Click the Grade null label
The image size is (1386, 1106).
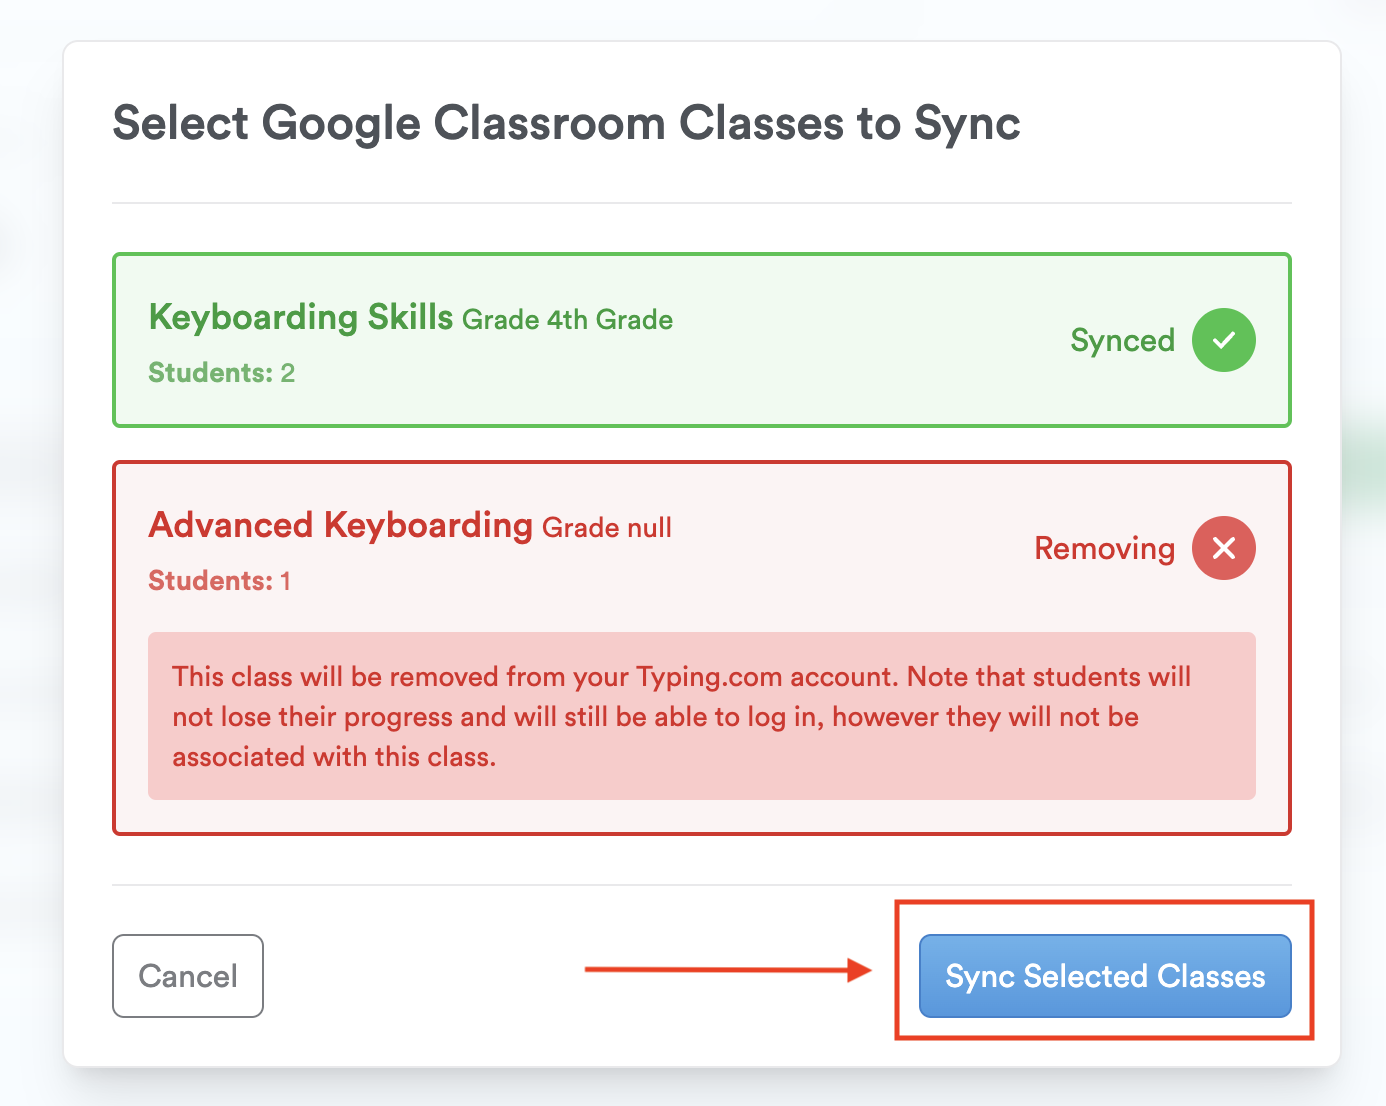[x=607, y=528]
